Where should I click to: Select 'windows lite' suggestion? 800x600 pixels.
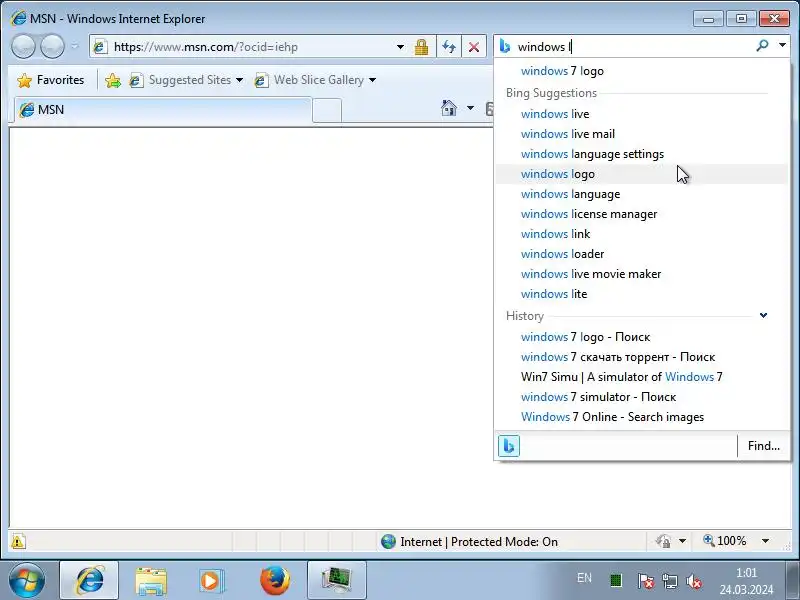pos(641,294)
